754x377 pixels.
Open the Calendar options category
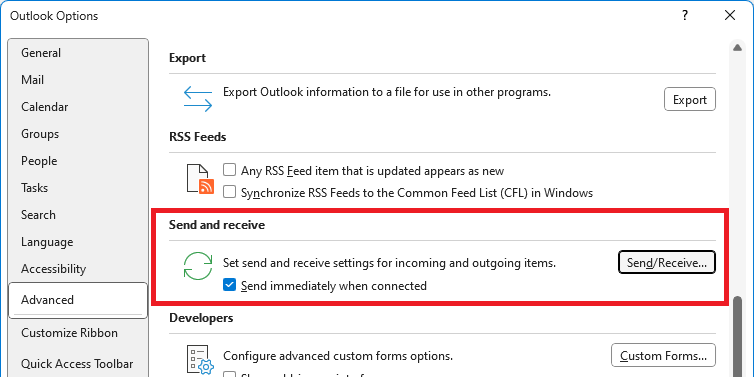point(78,107)
